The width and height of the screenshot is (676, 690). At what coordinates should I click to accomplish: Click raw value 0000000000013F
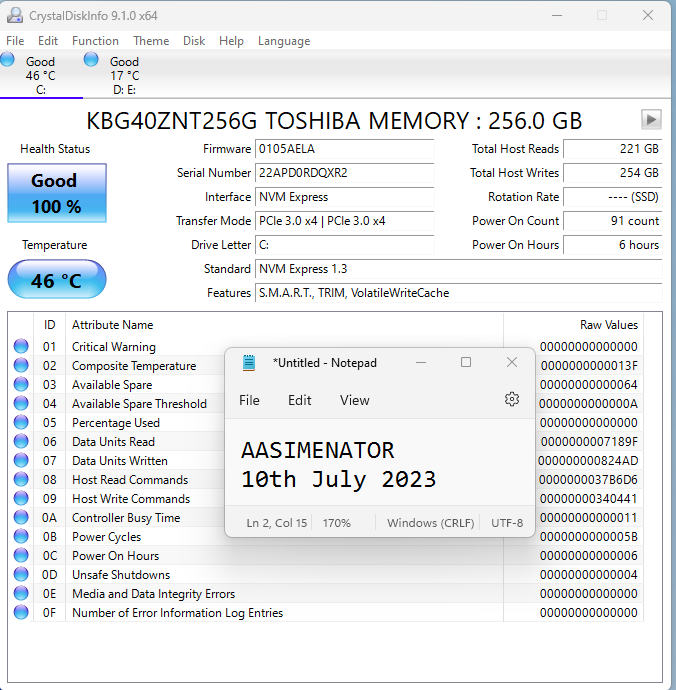[589, 366]
